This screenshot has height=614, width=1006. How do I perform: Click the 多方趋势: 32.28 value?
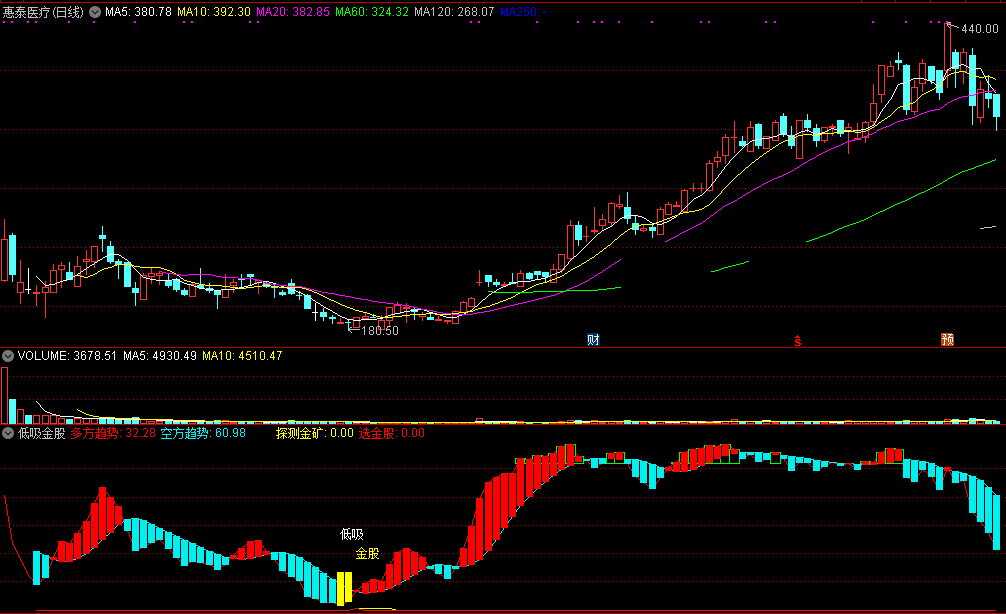(113, 433)
